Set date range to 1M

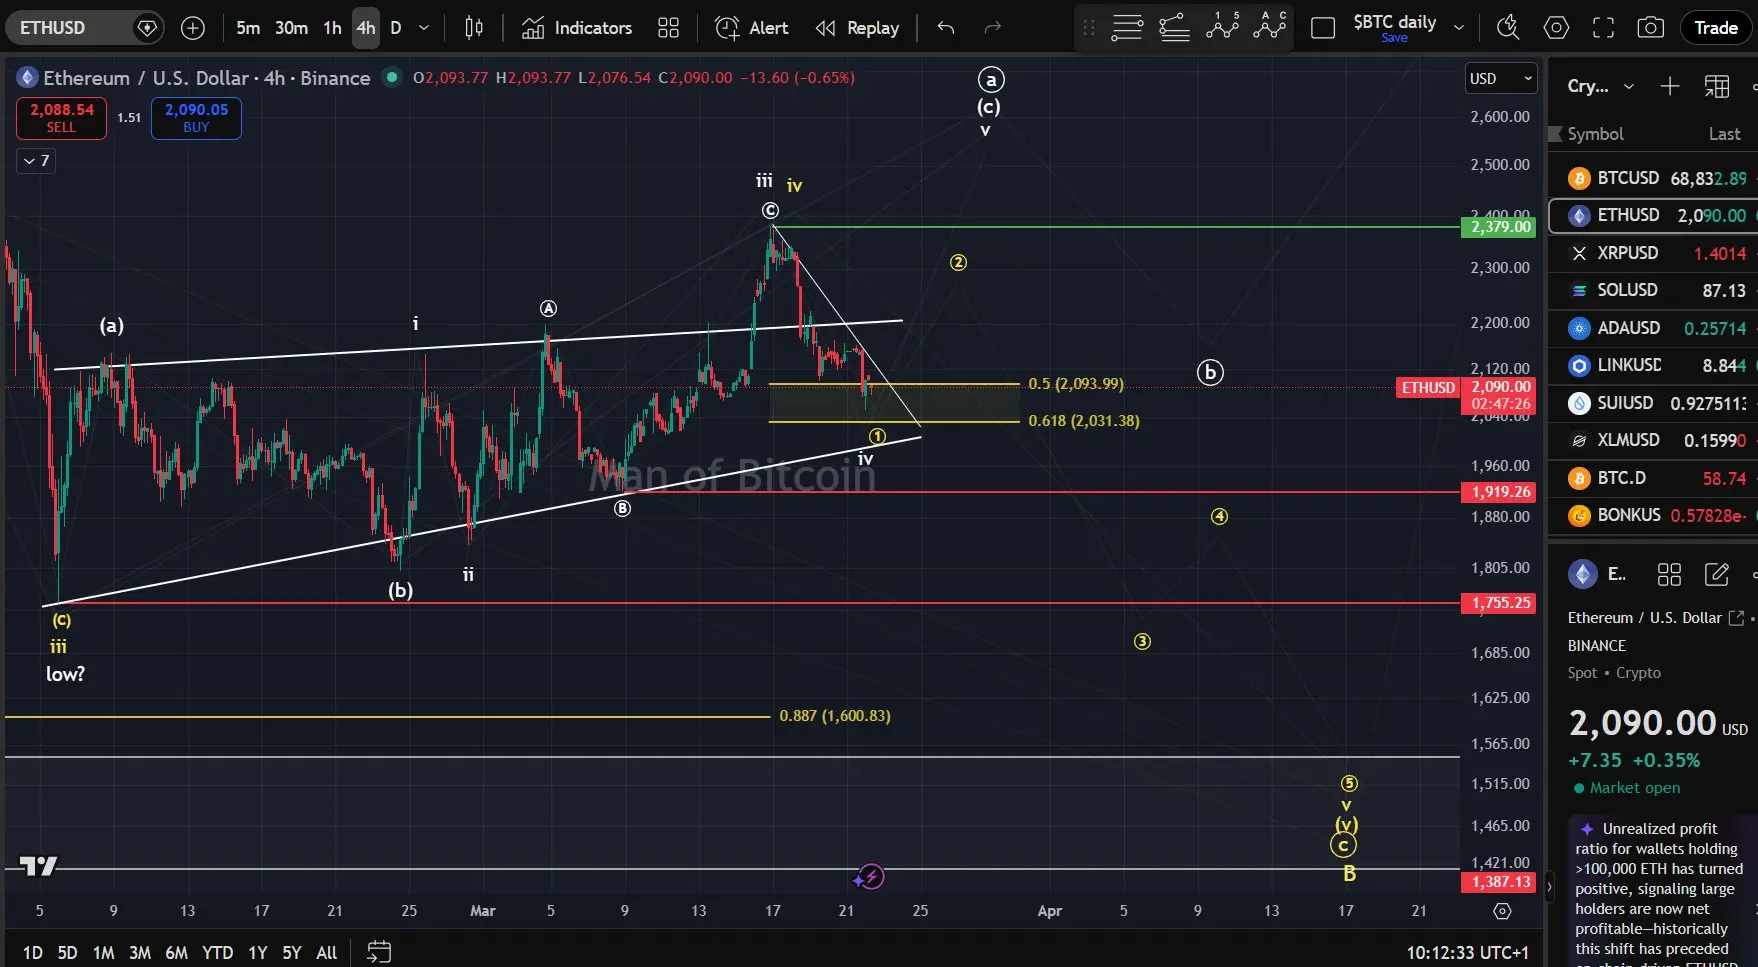pos(103,952)
